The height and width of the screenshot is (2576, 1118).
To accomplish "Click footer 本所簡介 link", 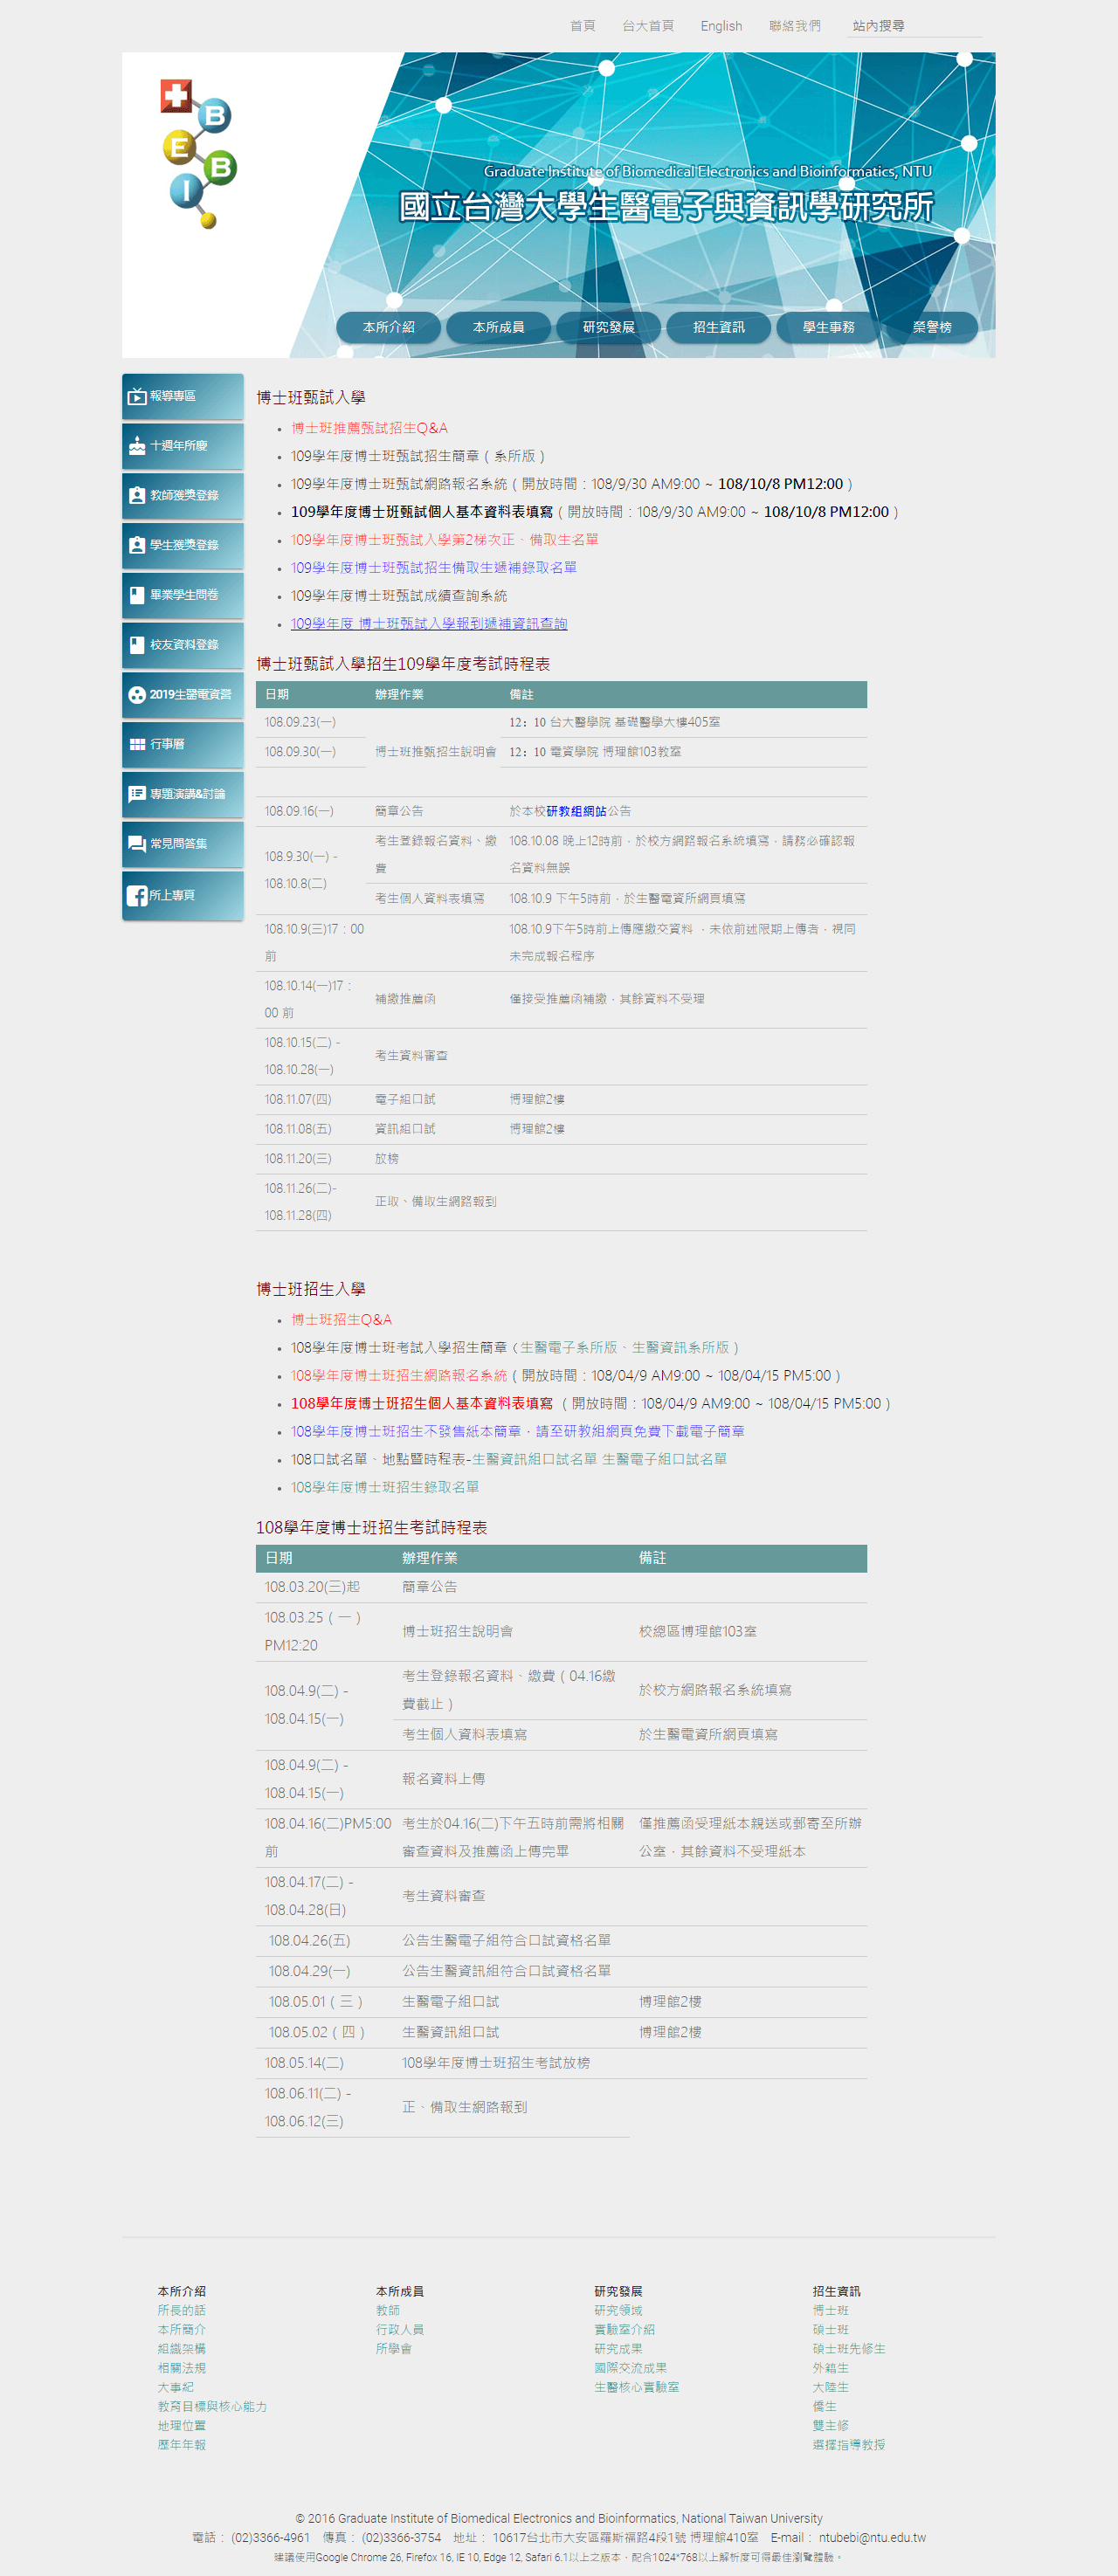I will 181,2330.
